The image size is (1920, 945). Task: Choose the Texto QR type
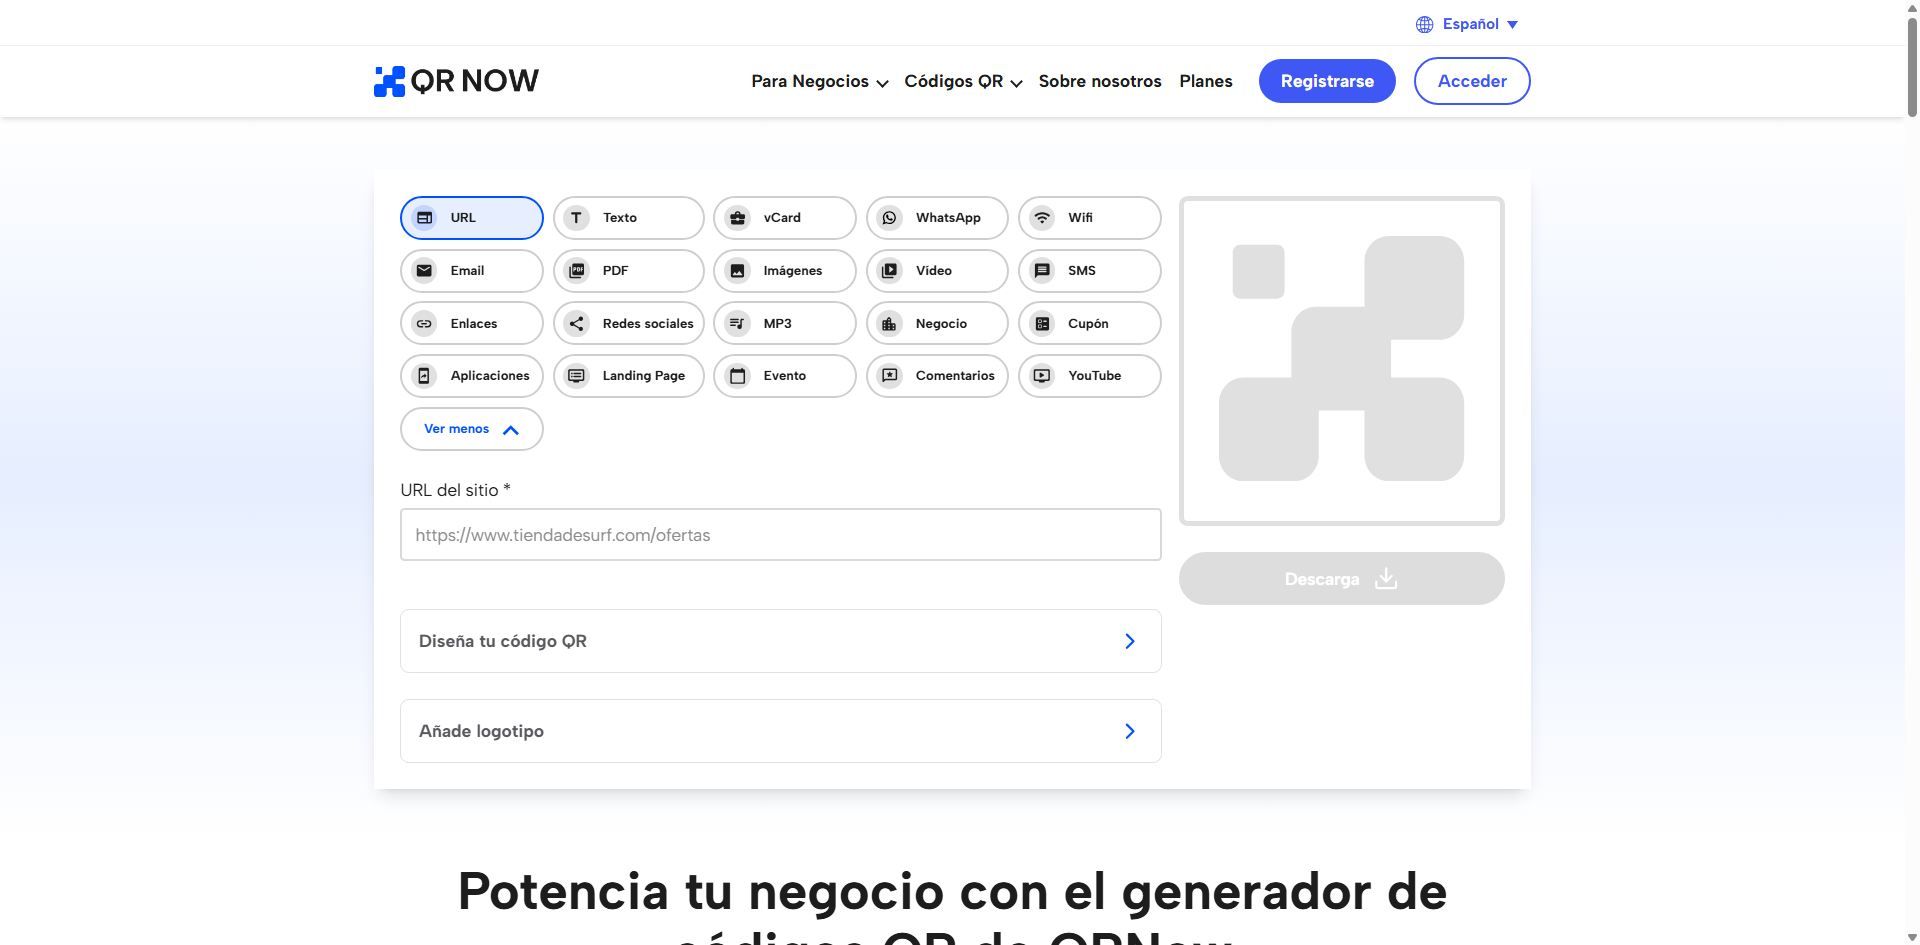point(629,218)
